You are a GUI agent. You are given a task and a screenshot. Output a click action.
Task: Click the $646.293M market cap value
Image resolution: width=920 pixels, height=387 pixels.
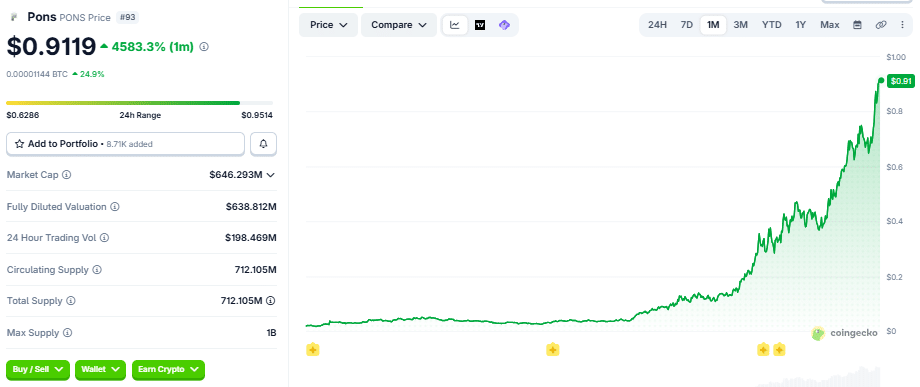[235, 175]
